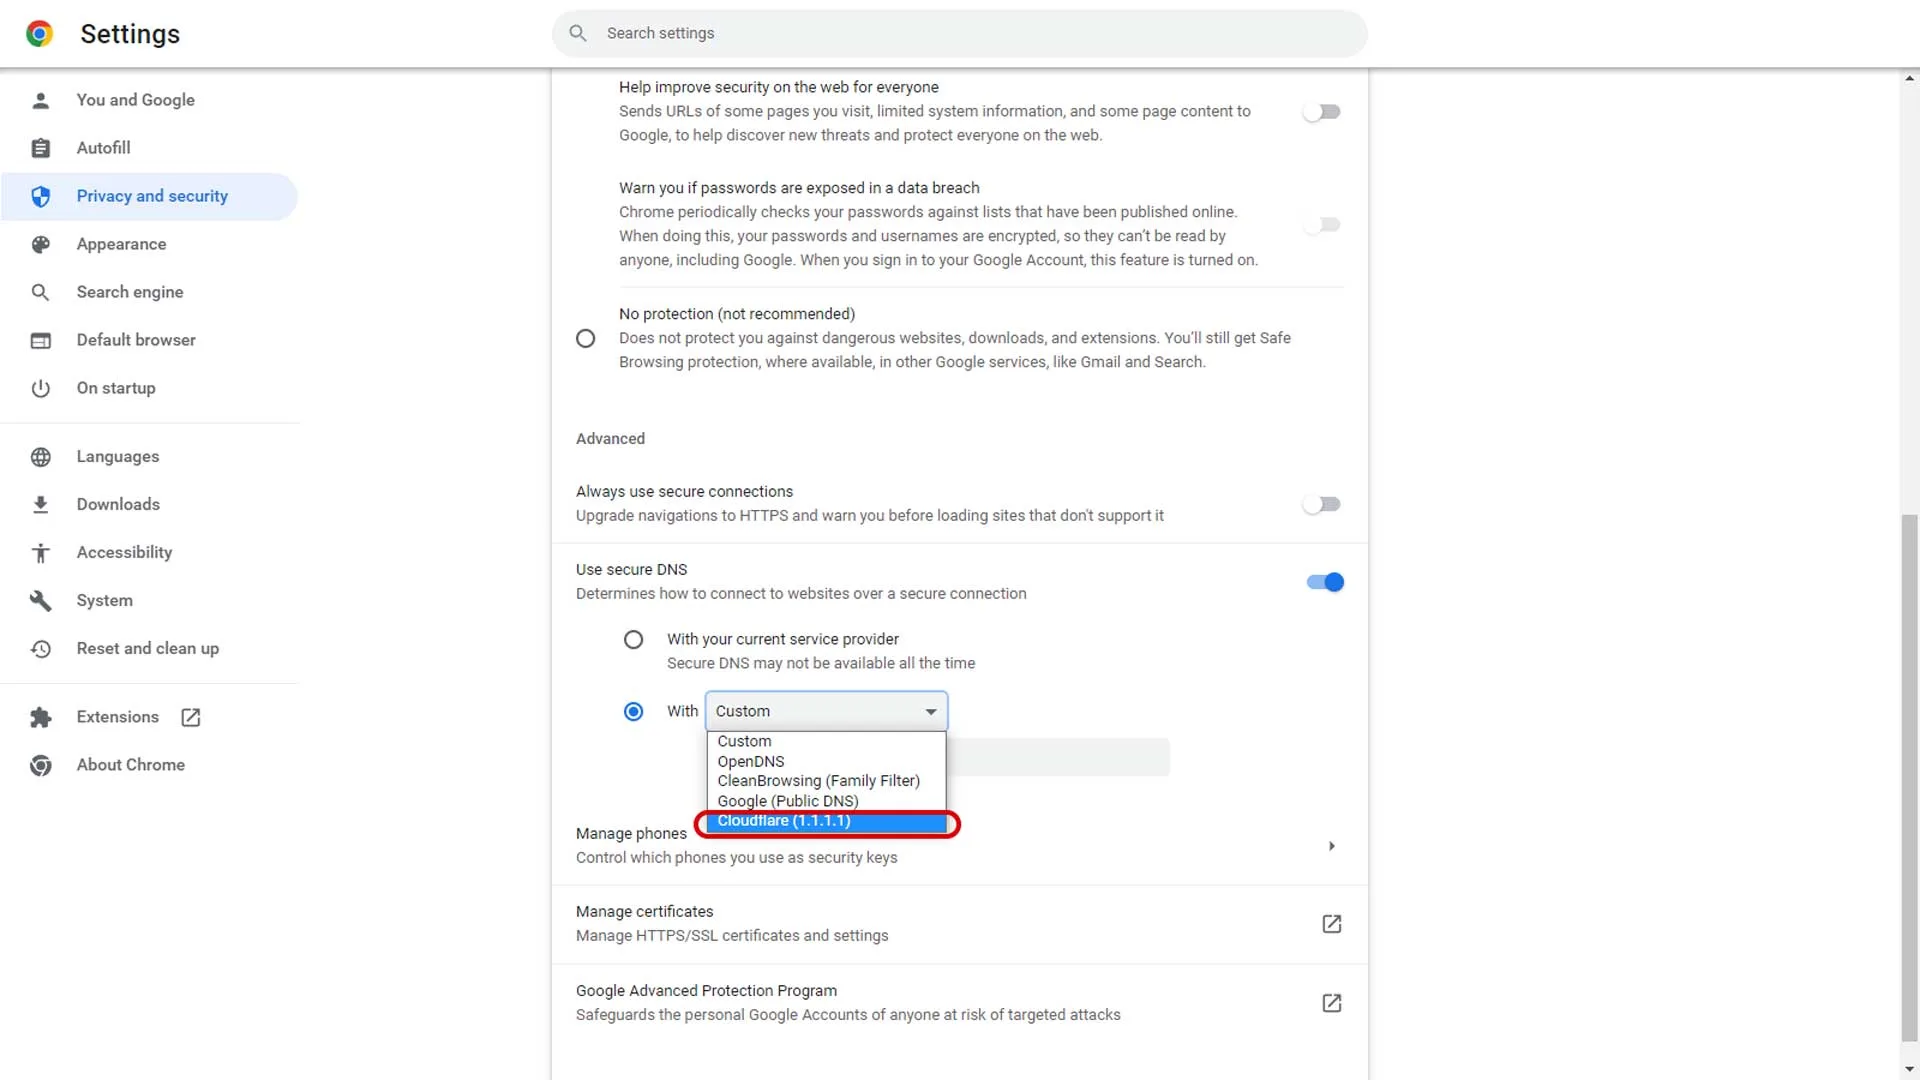Viewport: 1920px width, 1080px height.
Task: Click the Reset and clean up history icon
Action: click(x=41, y=649)
